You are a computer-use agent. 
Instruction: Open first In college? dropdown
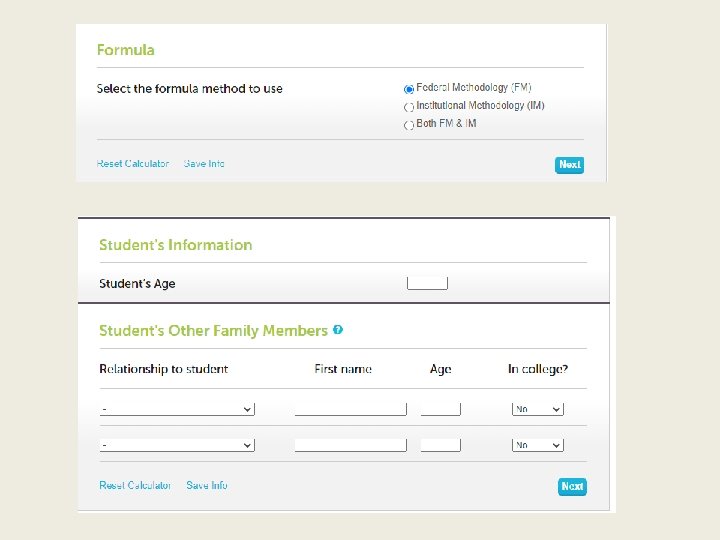point(538,409)
